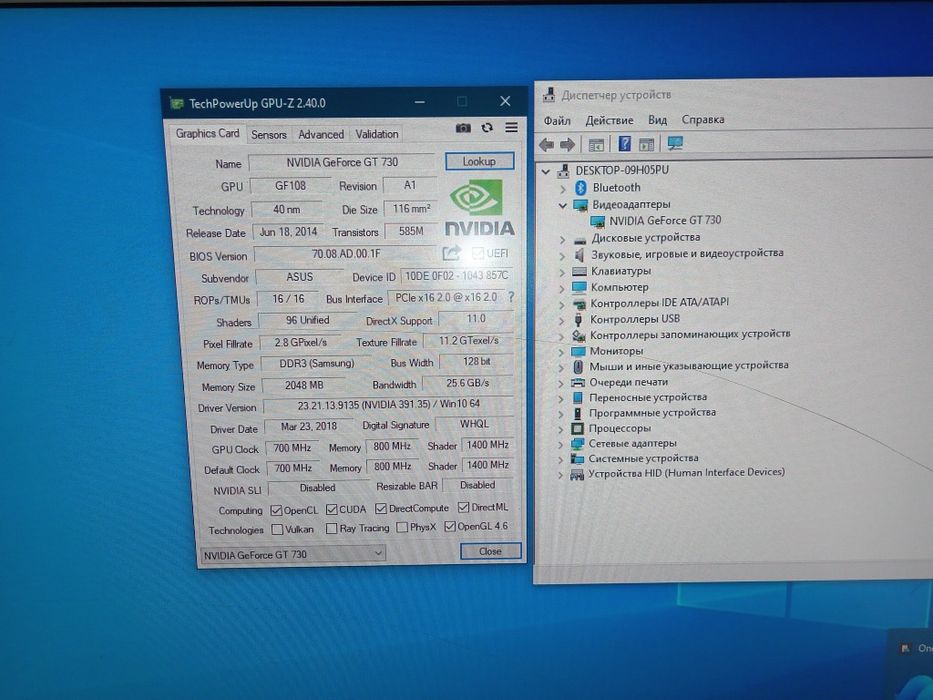The image size is (933, 700).
Task: Click the Дисковые устройства disk icon
Action: pos(580,239)
